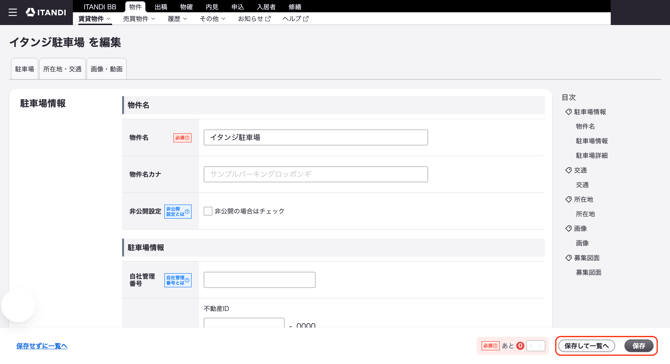Click the round white floating button
670x364 pixels.
(x=18, y=305)
